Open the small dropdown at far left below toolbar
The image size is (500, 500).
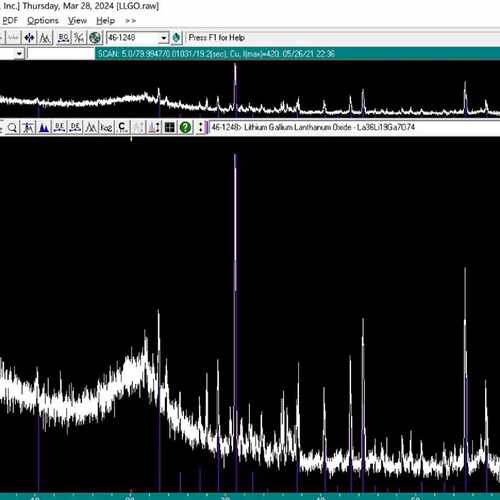[19, 53]
